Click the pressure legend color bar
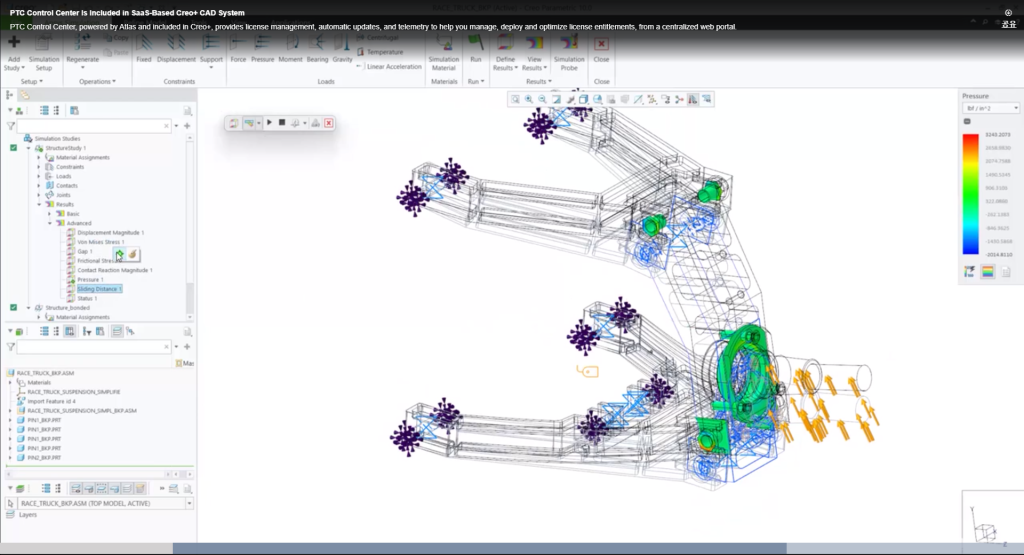The image size is (1024, 555). click(x=970, y=195)
